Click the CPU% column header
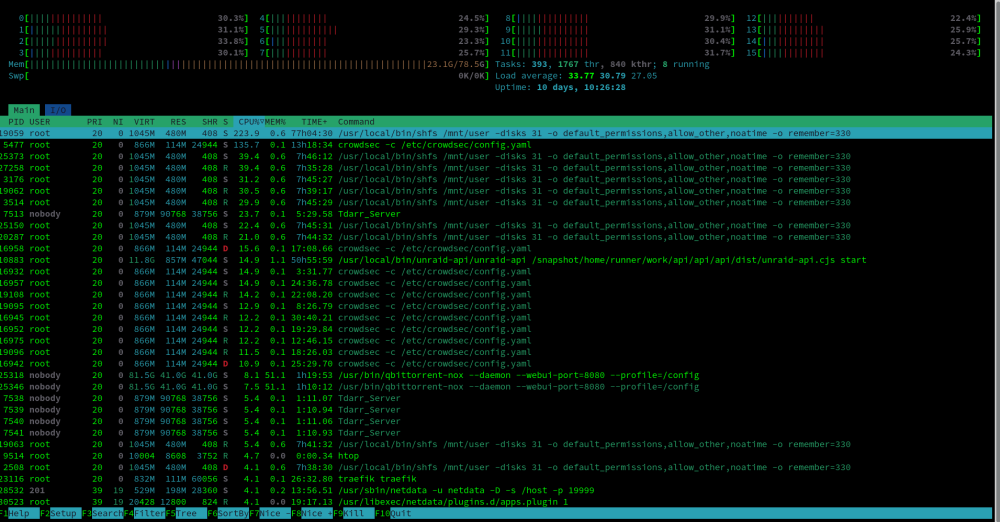This screenshot has width=1000, height=522. [x=249, y=121]
